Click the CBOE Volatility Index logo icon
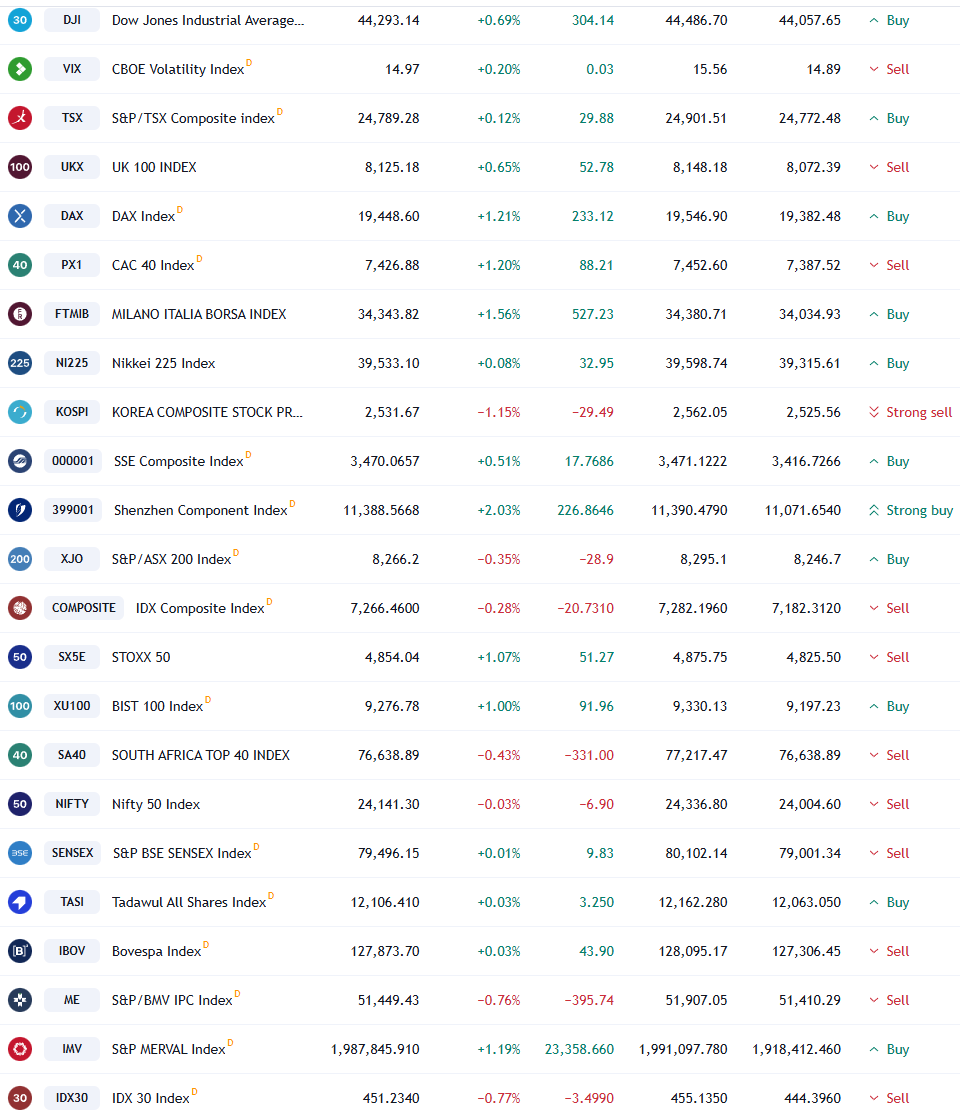 click(20, 69)
